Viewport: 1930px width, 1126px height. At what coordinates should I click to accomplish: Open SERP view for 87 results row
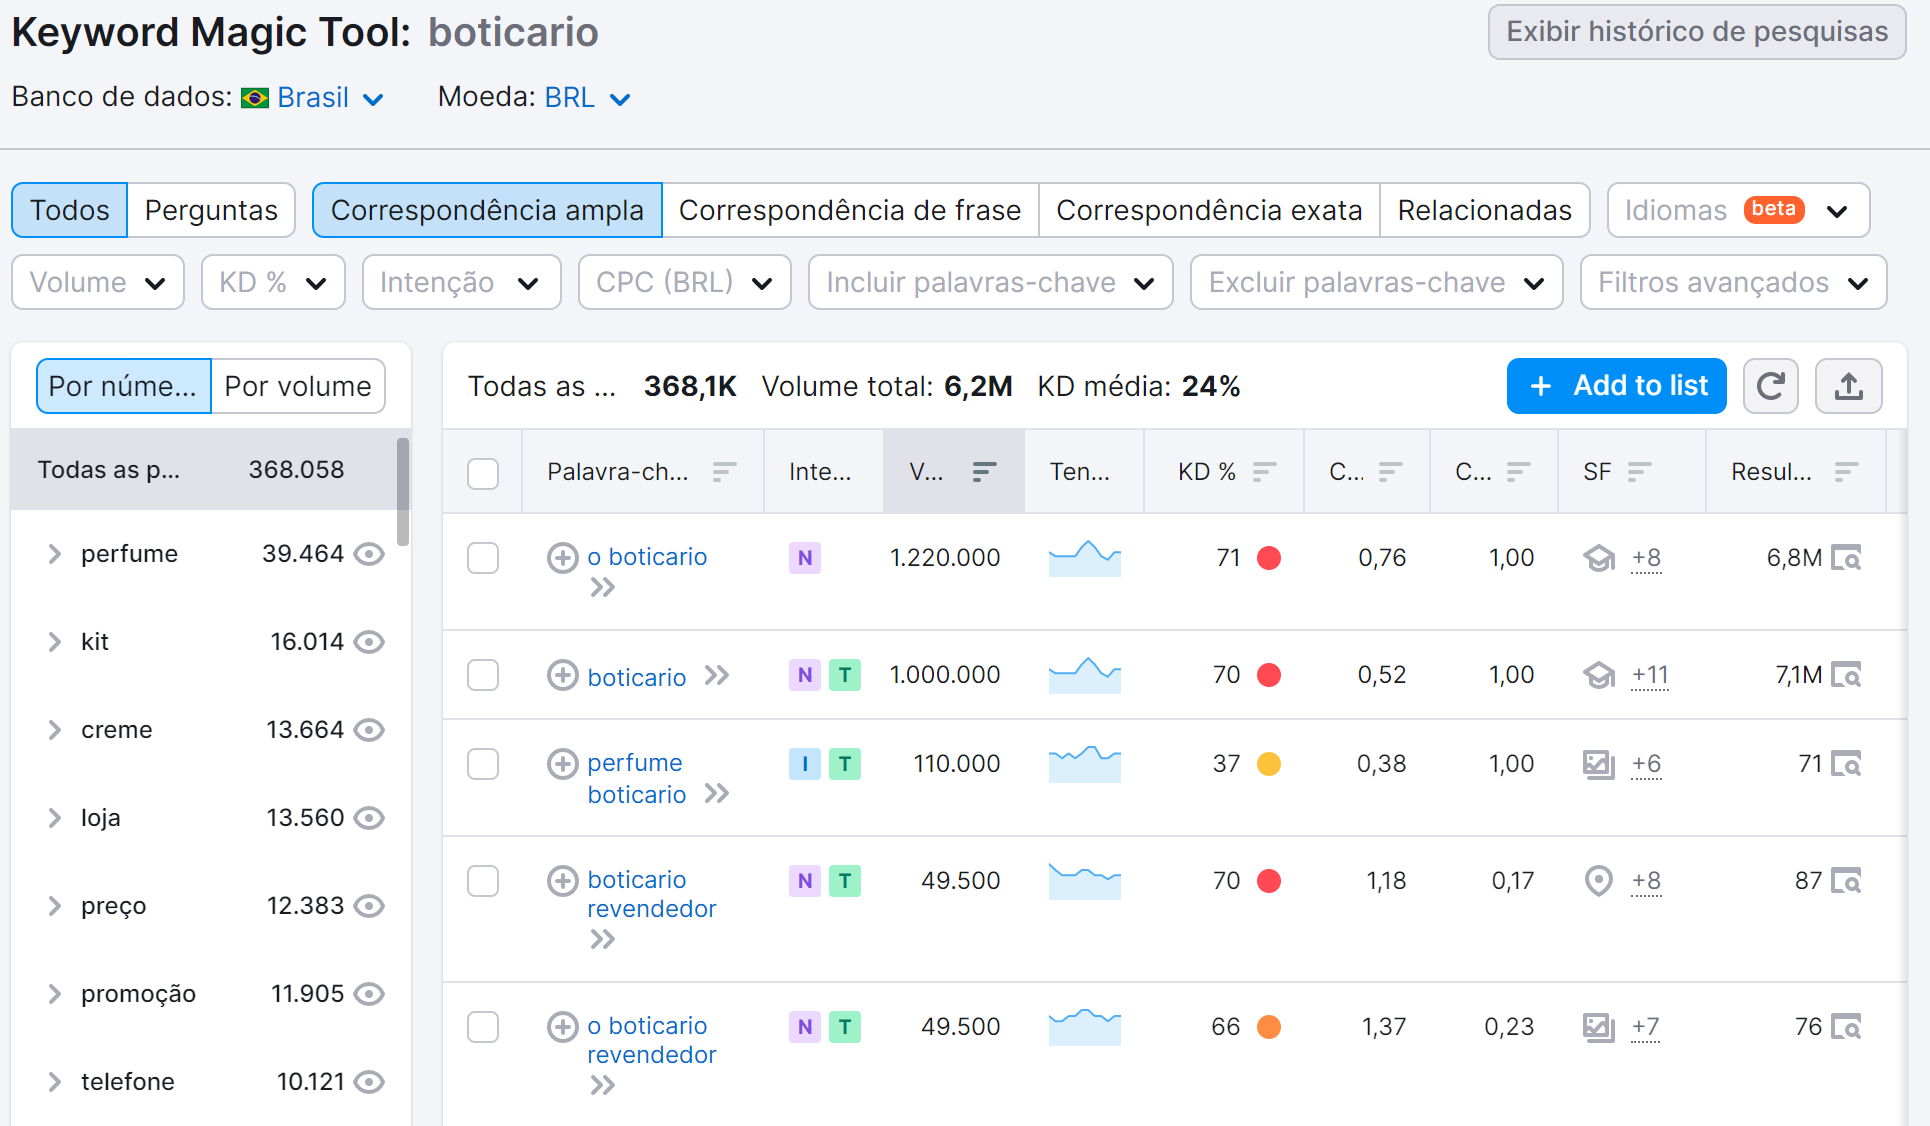[1846, 882]
